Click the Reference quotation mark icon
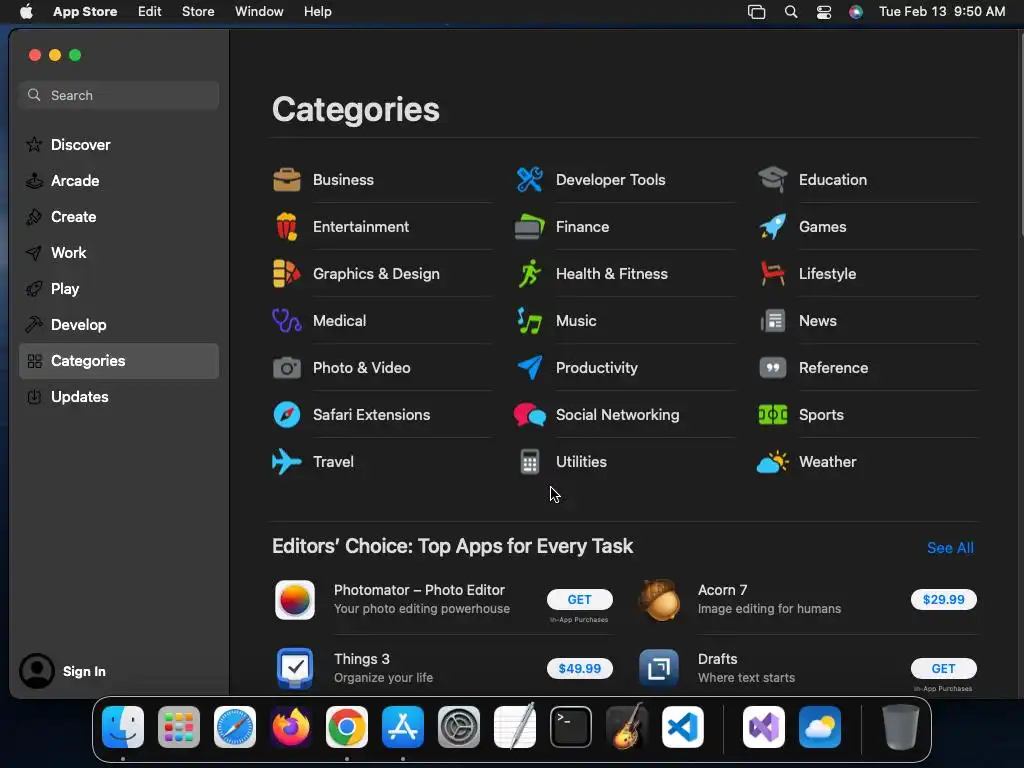 (x=773, y=368)
